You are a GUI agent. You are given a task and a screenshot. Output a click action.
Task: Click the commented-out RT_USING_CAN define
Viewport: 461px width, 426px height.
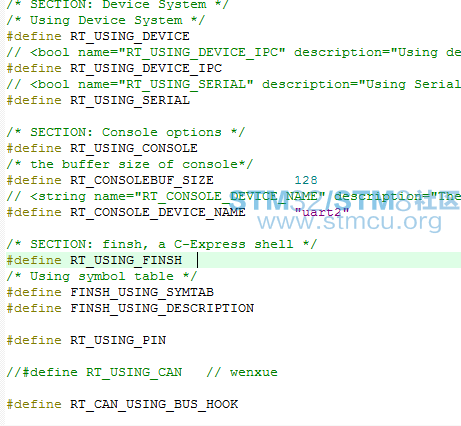pyautogui.click(x=94, y=372)
